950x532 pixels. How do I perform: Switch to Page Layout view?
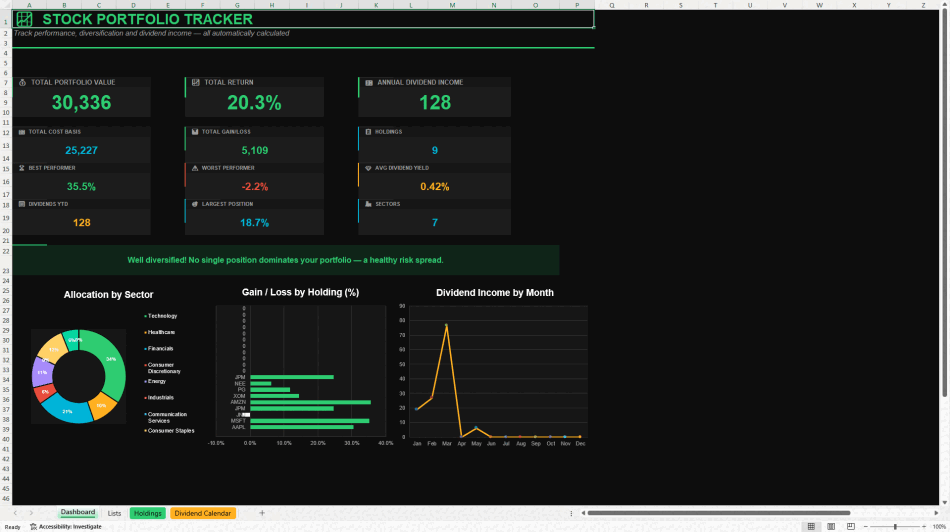click(831, 527)
